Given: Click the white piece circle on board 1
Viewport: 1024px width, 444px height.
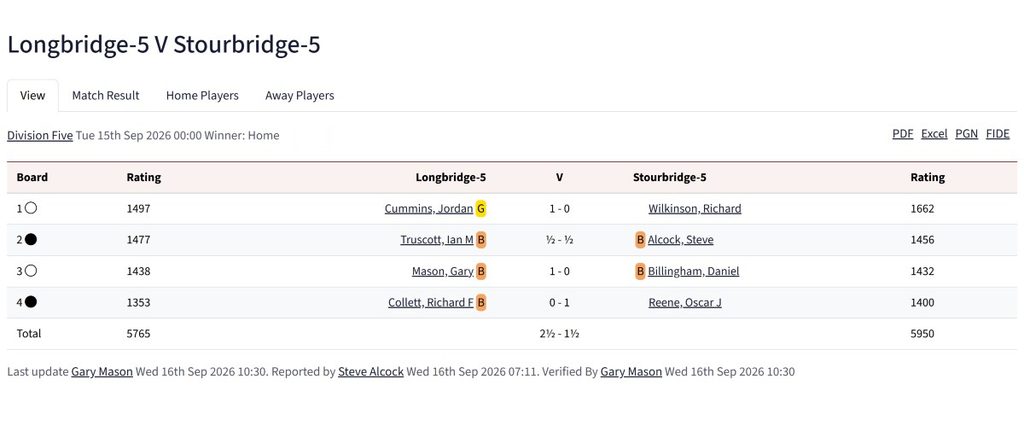Looking at the screenshot, I should click(30, 208).
